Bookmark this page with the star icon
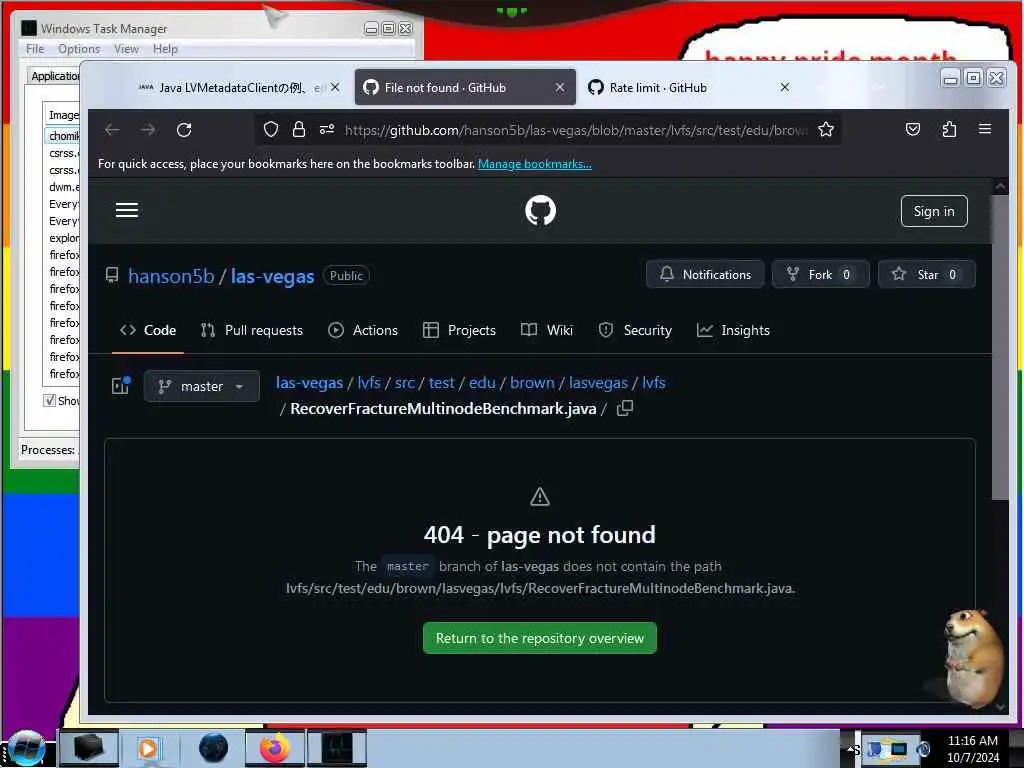Viewport: 1024px width, 768px height. 826,129
